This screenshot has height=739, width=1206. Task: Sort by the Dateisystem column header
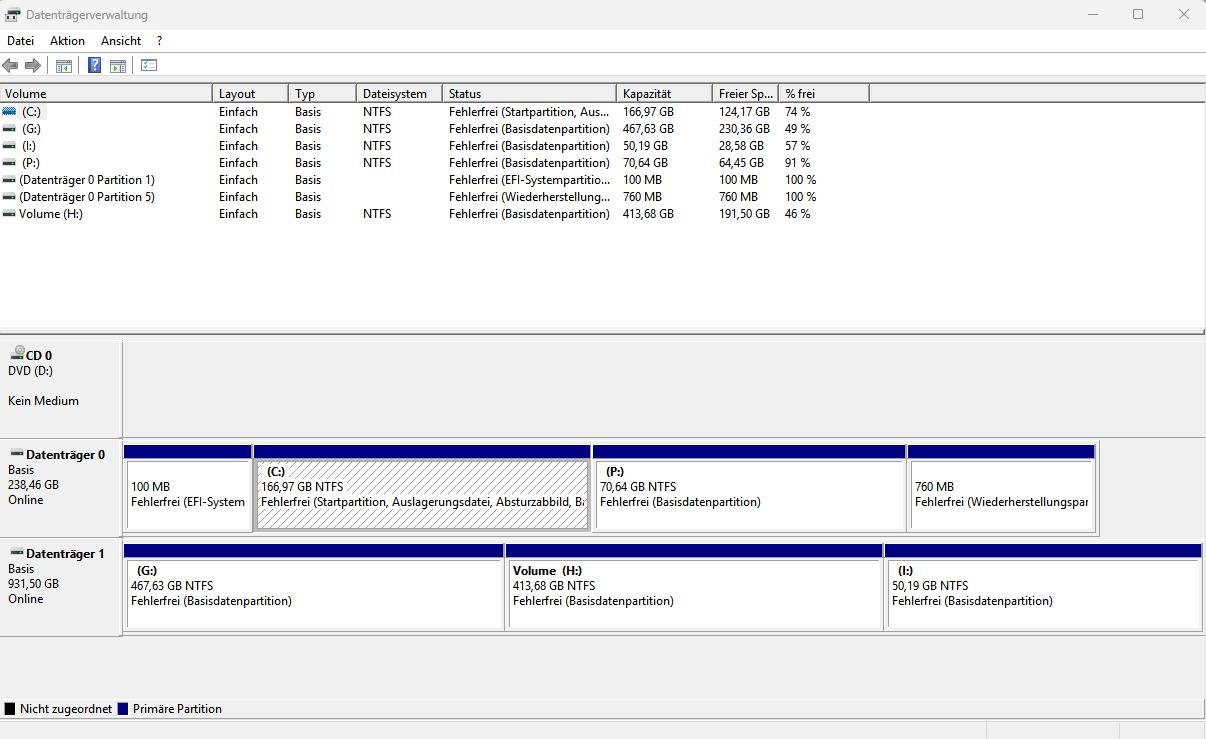(399, 94)
